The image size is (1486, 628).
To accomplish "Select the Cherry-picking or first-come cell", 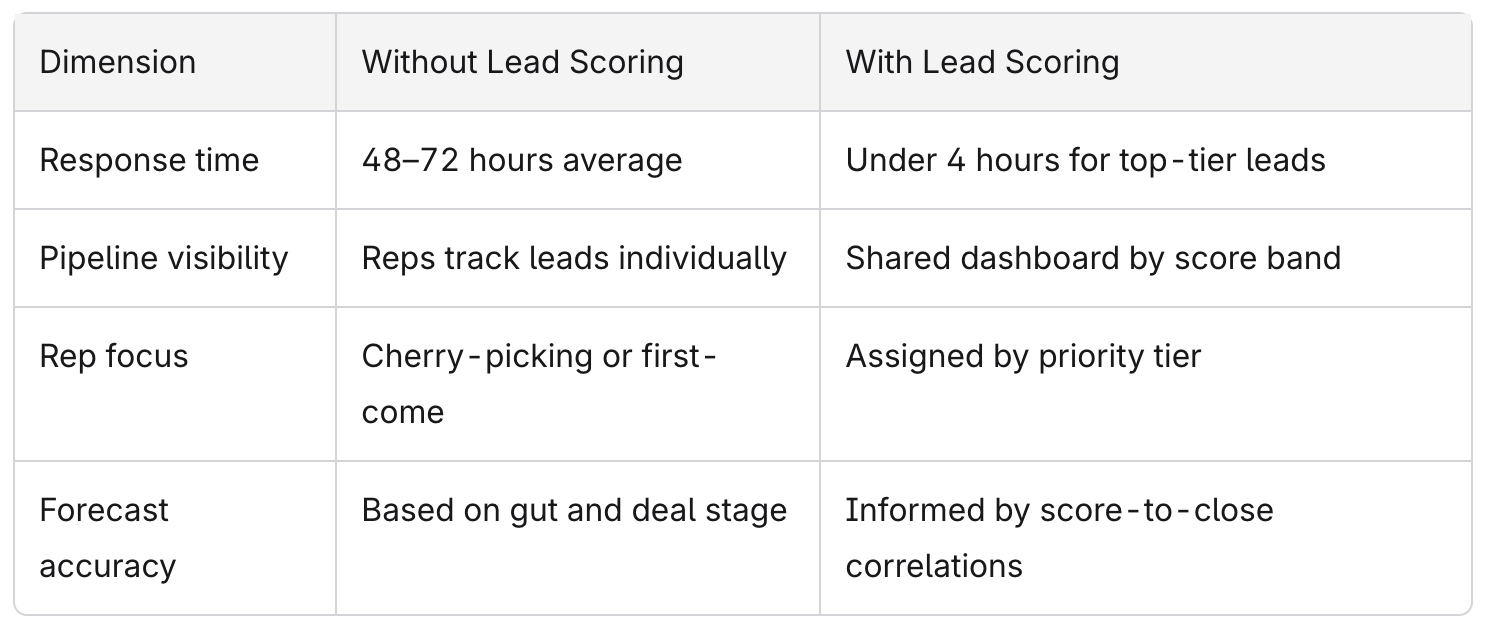I will 539,384.
